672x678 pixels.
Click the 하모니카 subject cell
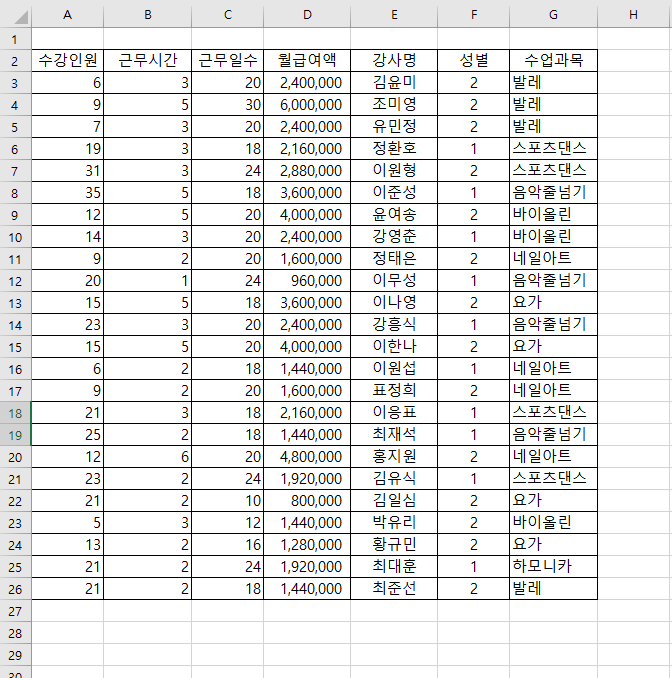click(x=553, y=566)
